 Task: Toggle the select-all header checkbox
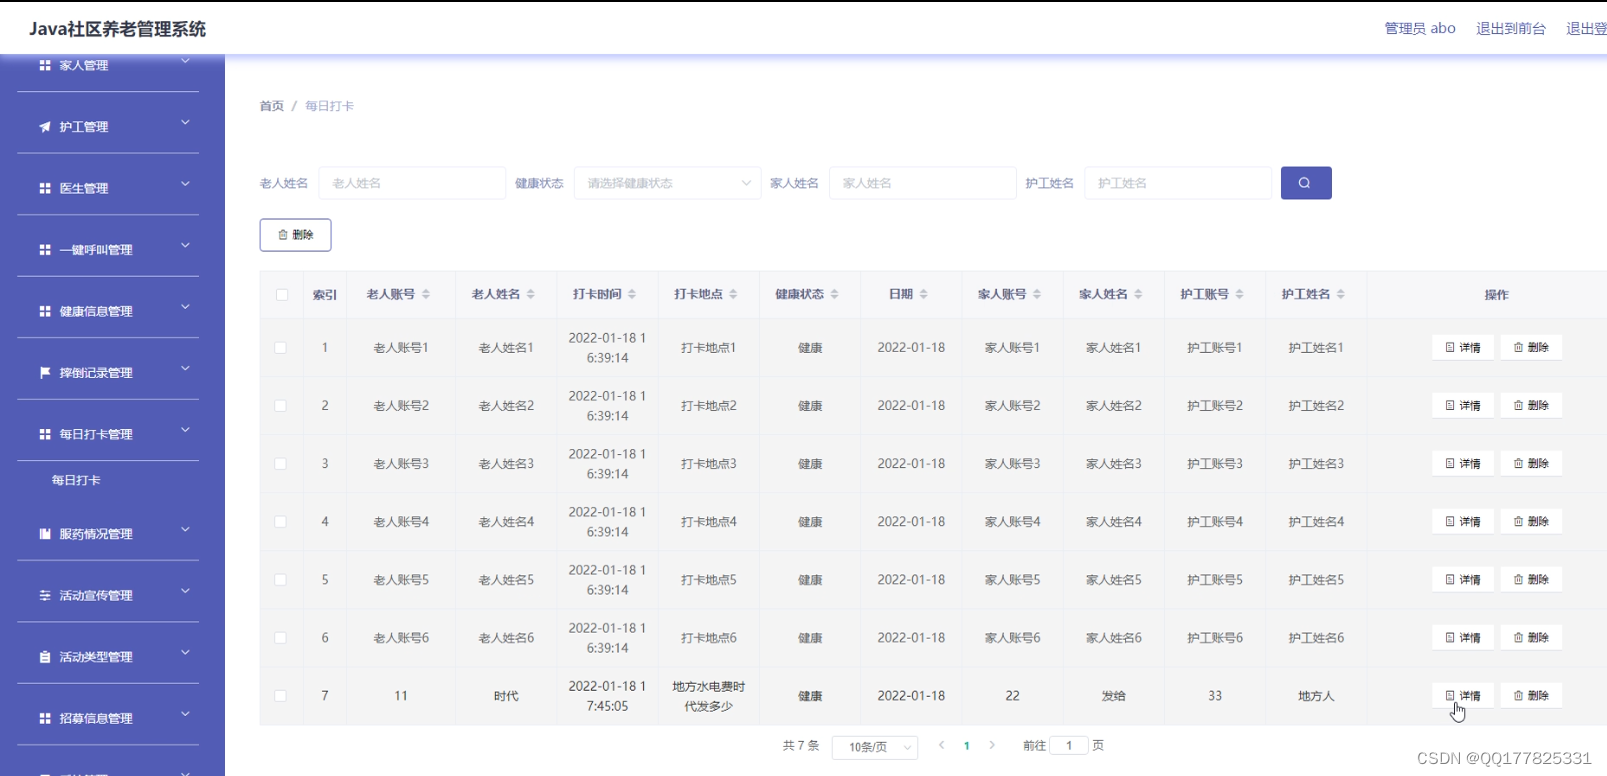tap(281, 294)
